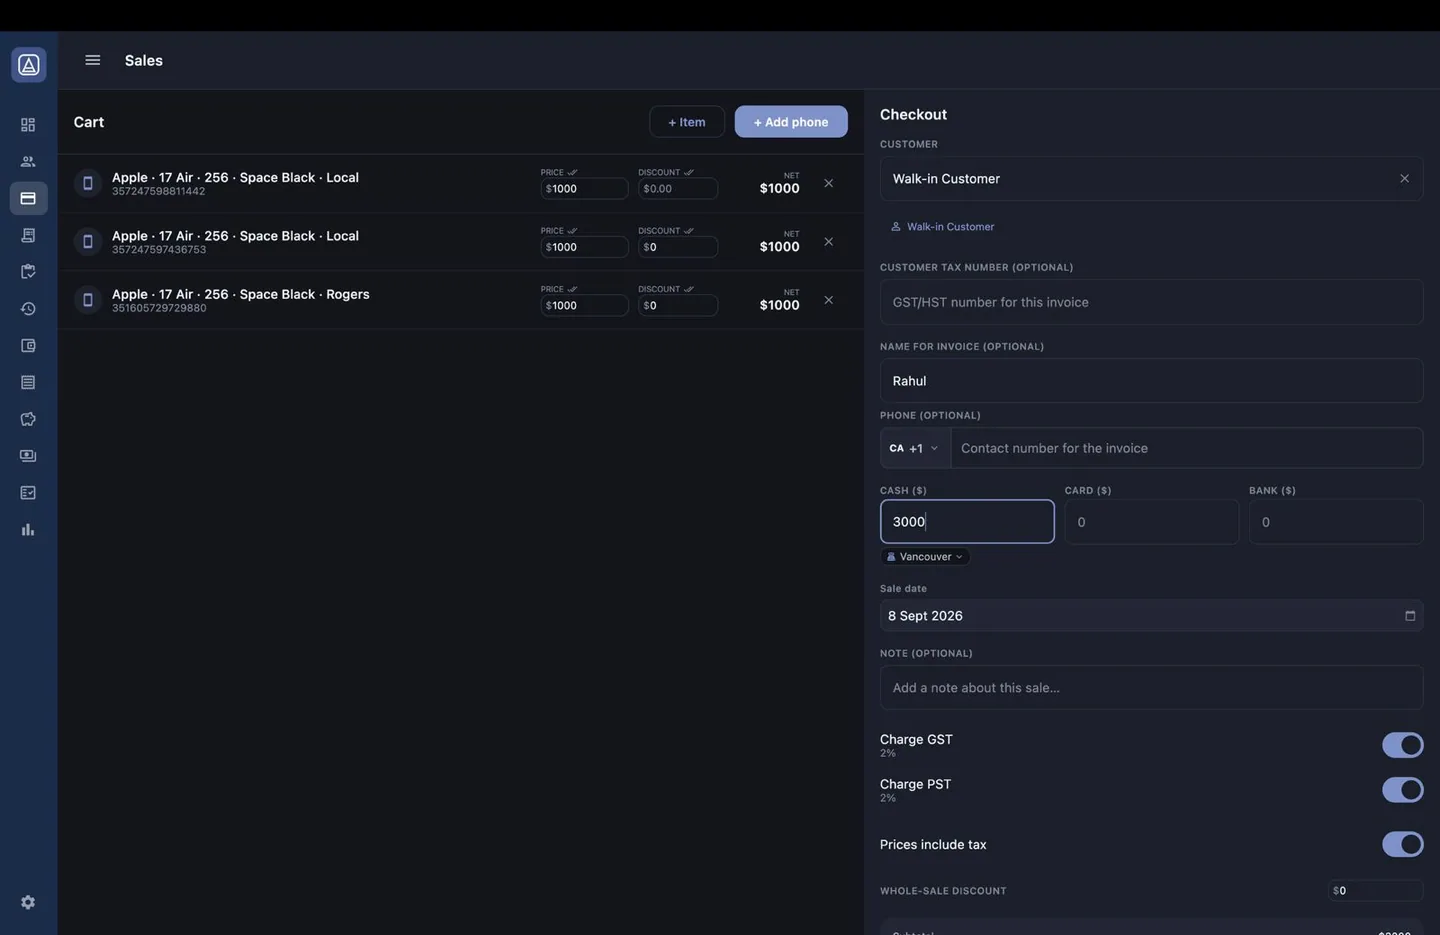Edit price of phone 357247598811442
The height and width of the screenshot is (935, 1440).
tap(584, 189)
